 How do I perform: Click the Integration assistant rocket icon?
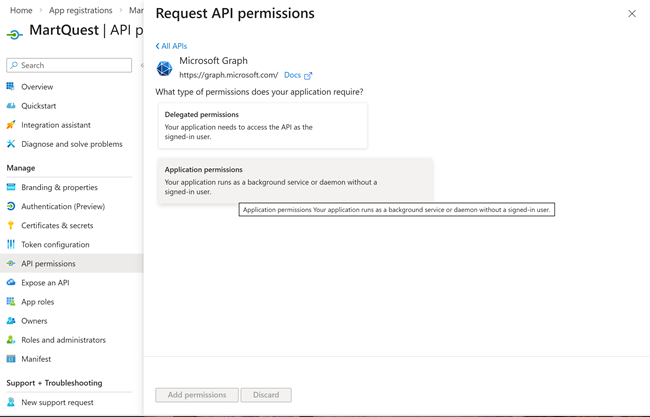(x=11, y=125)
